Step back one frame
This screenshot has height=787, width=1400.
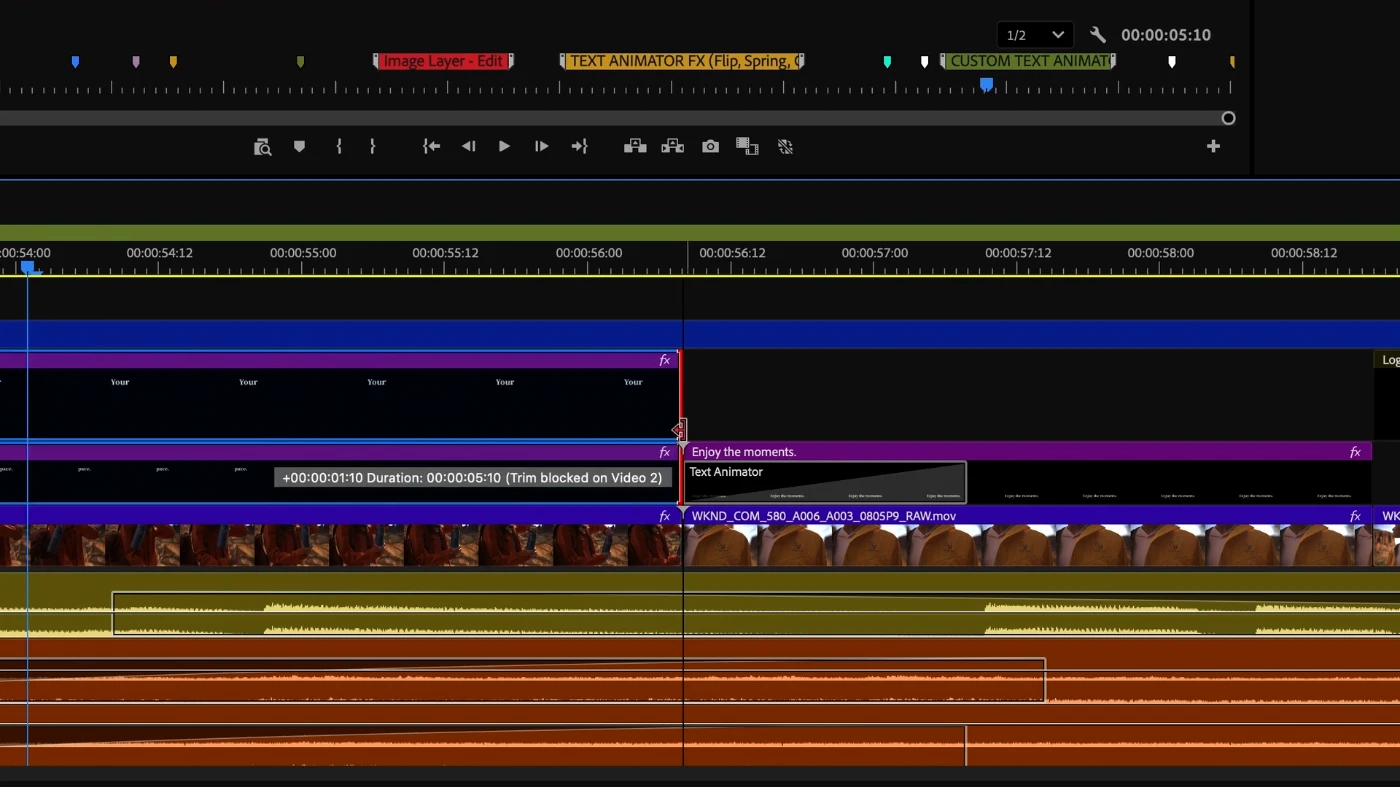point(468,147)
